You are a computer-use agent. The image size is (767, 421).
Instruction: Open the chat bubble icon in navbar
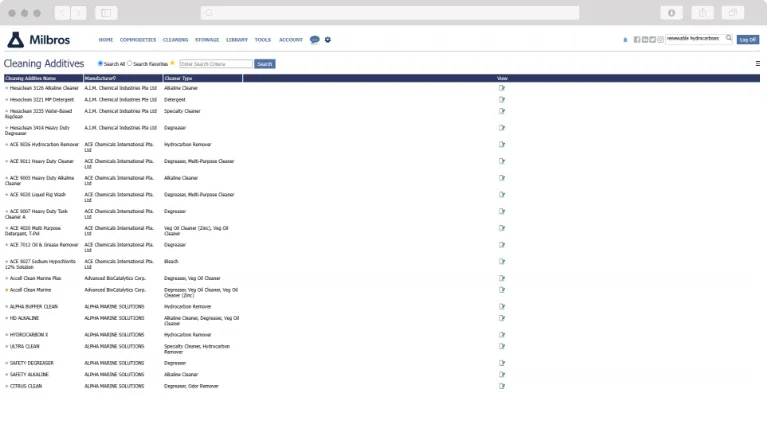pos(314,40)
